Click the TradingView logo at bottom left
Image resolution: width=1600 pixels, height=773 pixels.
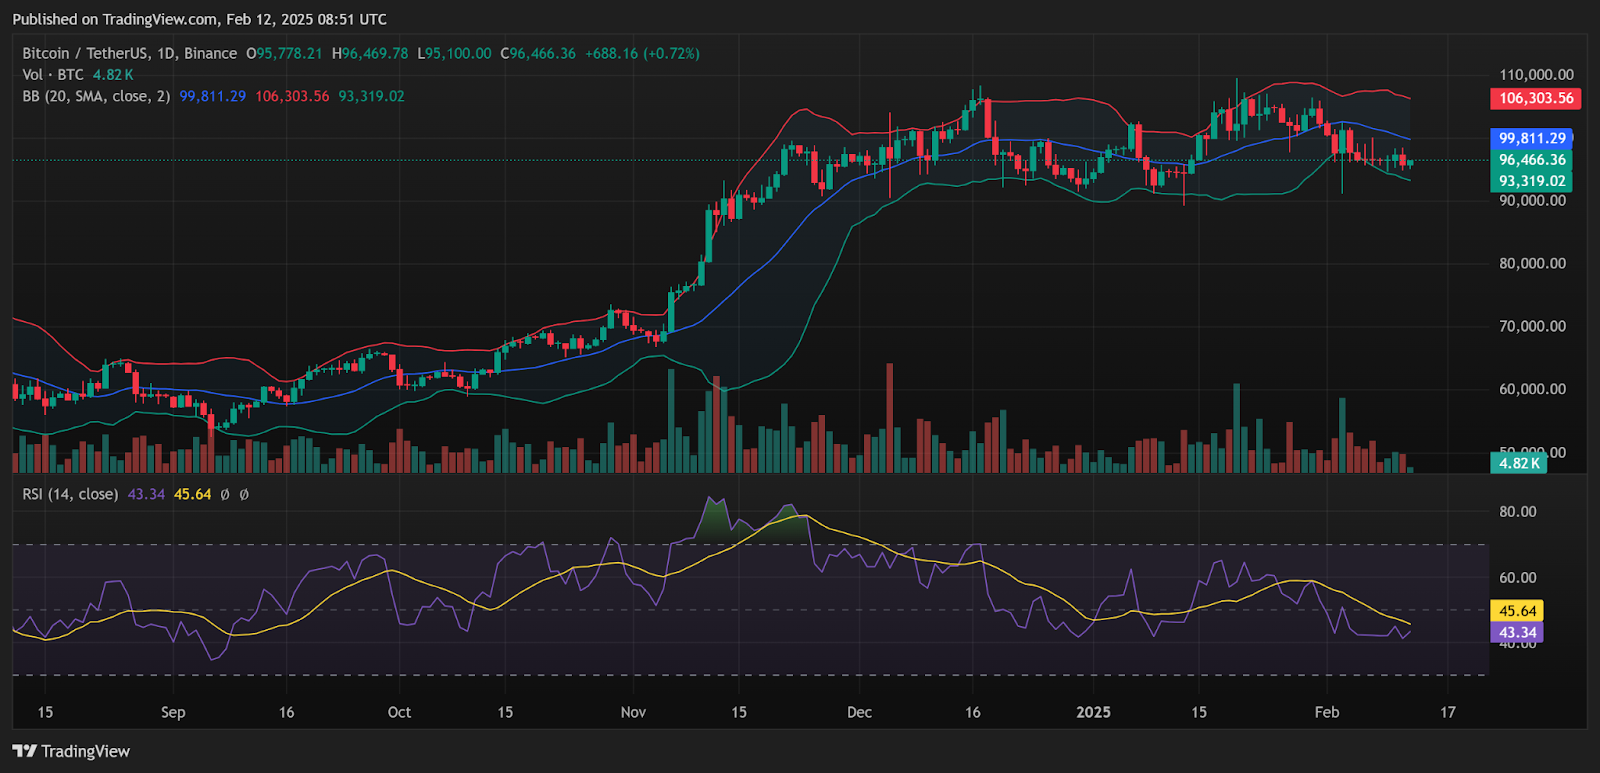pos(72,751)
